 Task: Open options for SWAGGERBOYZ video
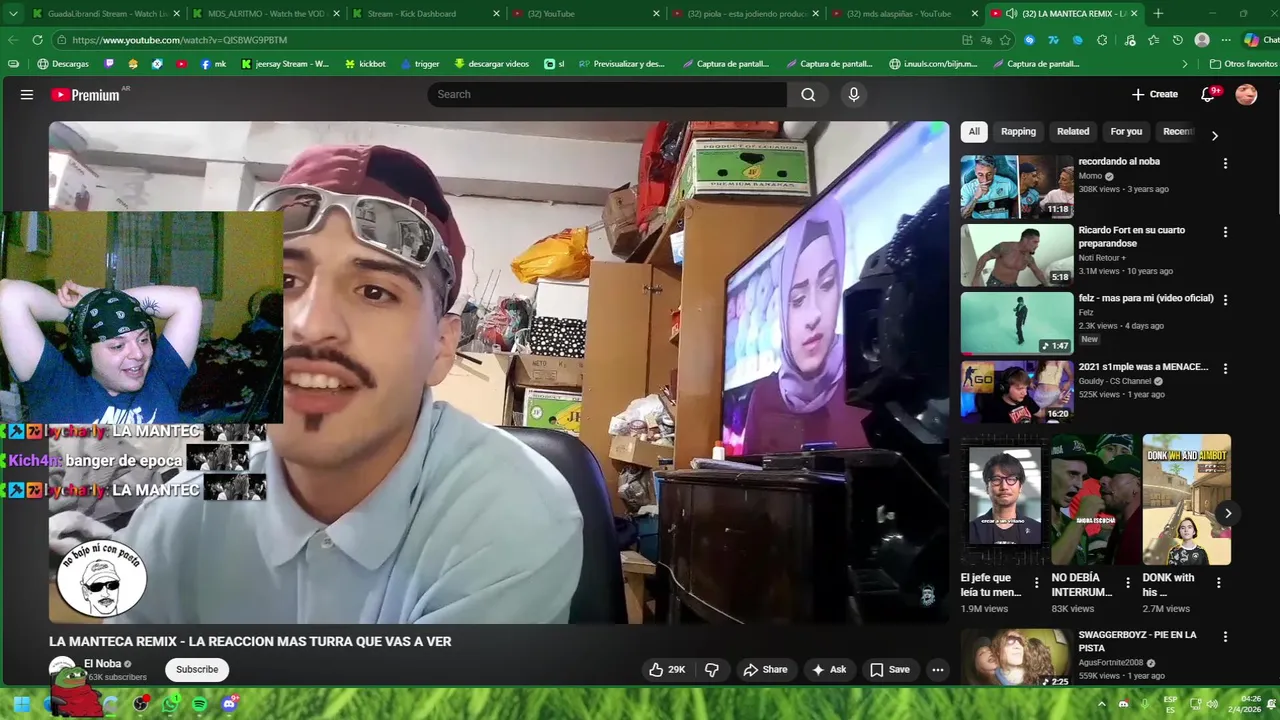tap(1225, 637)
